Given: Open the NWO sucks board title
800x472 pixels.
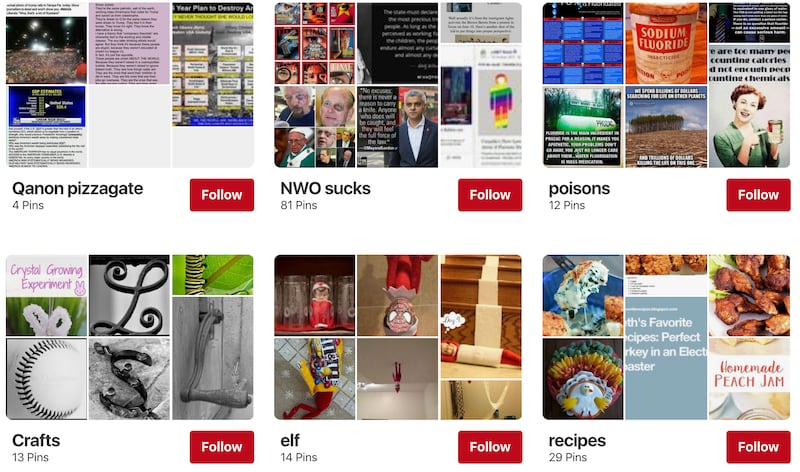Looking at the screenshot, I should pyautogui.click(x=326, y=189).
